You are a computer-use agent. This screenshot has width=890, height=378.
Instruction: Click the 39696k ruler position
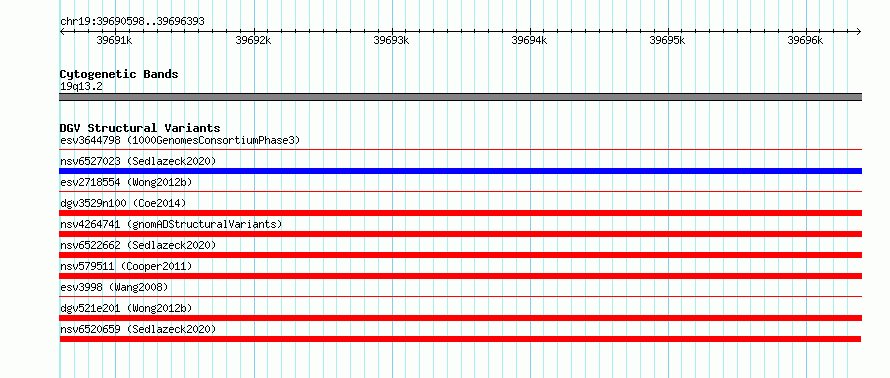pos(805,40)
